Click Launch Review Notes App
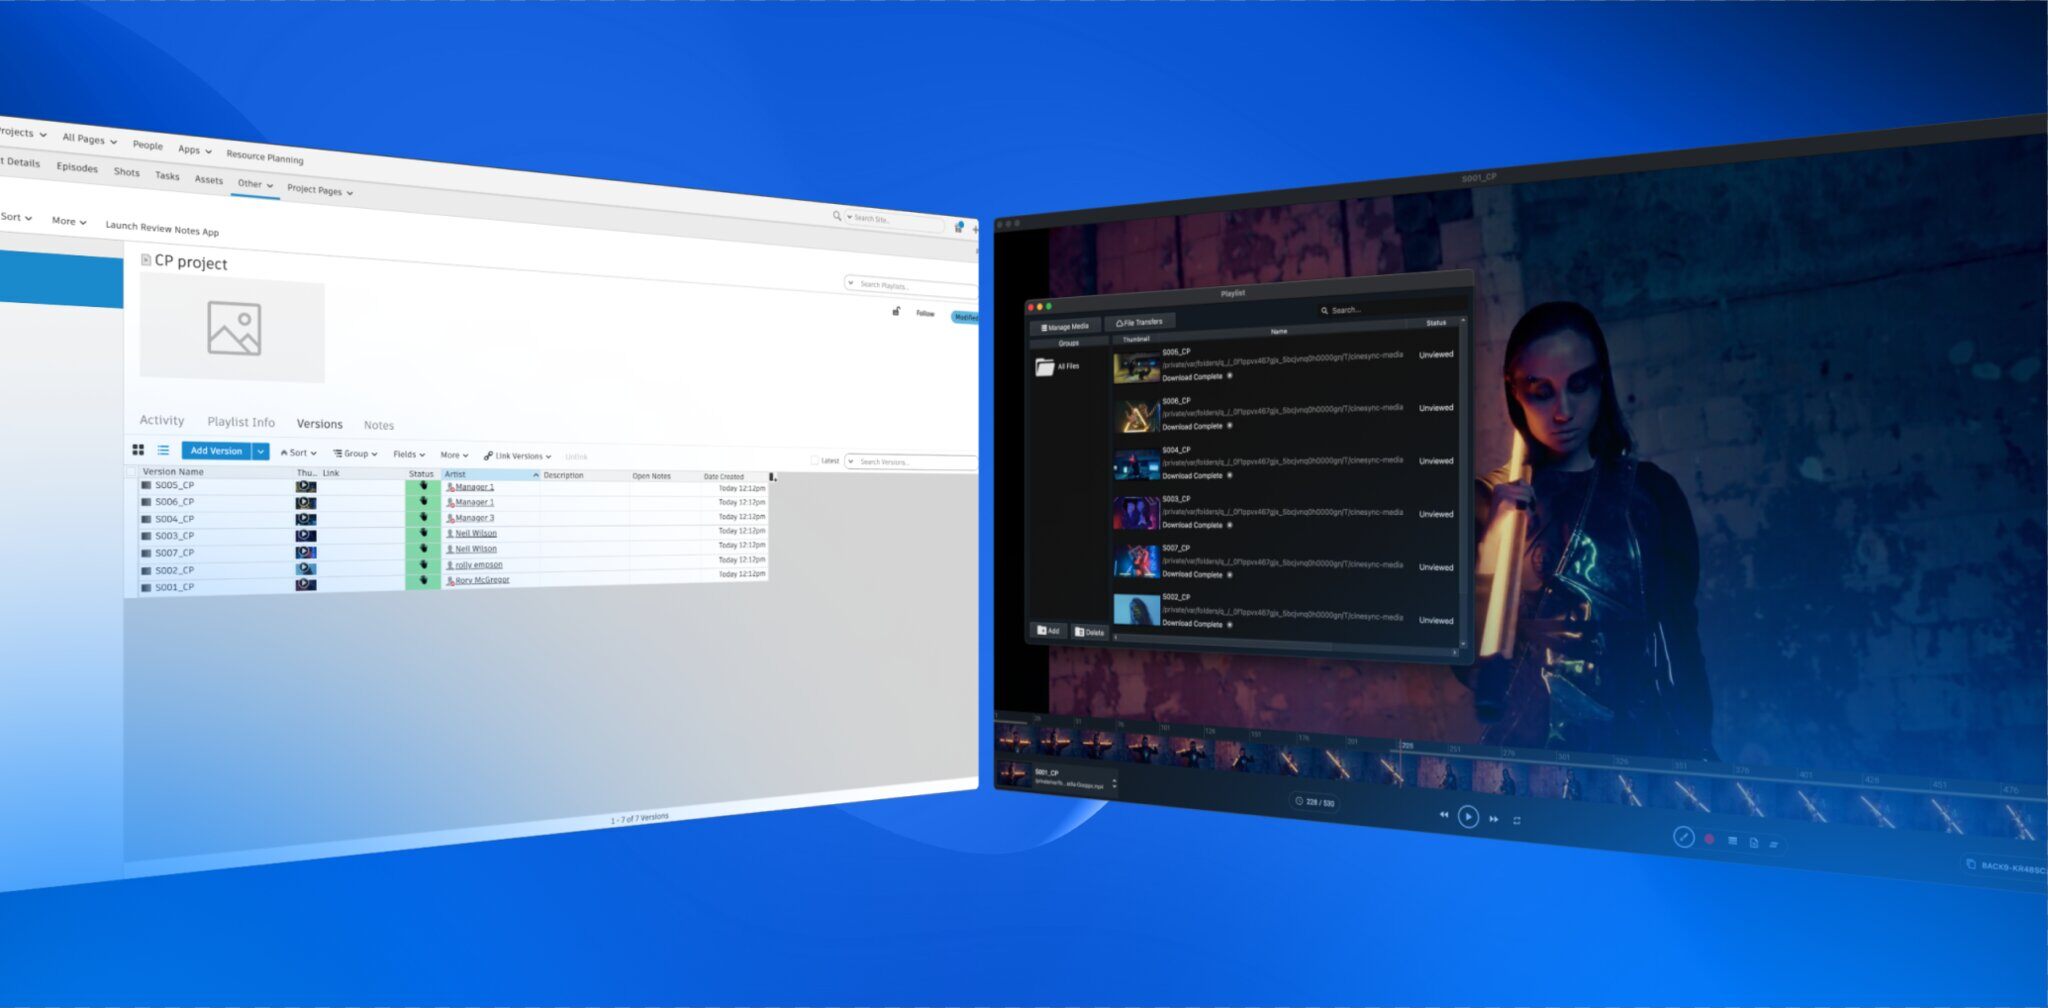Viewport: 2048px width, 1008px height. point(162,229)
